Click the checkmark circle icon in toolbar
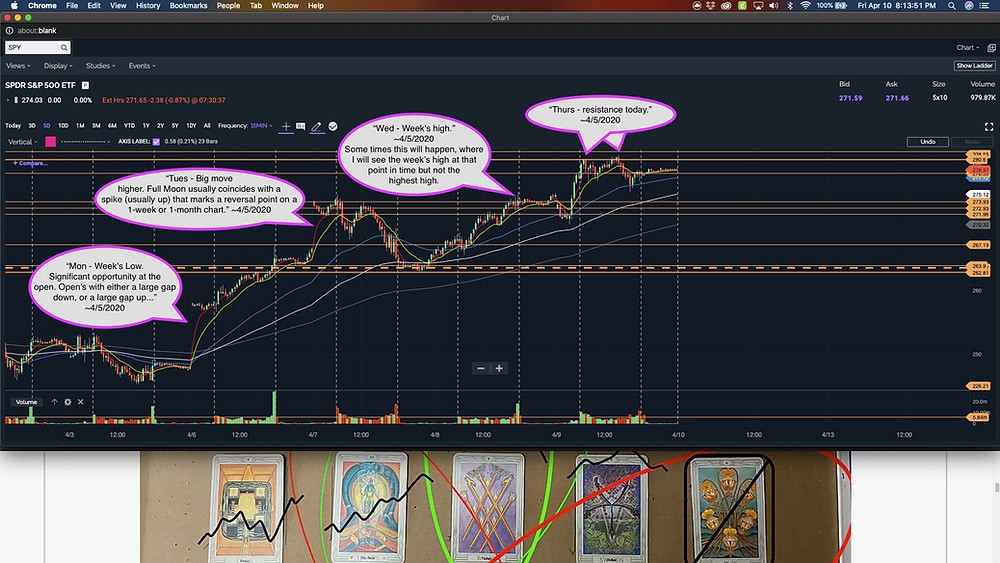 click(x=333, y=126)
